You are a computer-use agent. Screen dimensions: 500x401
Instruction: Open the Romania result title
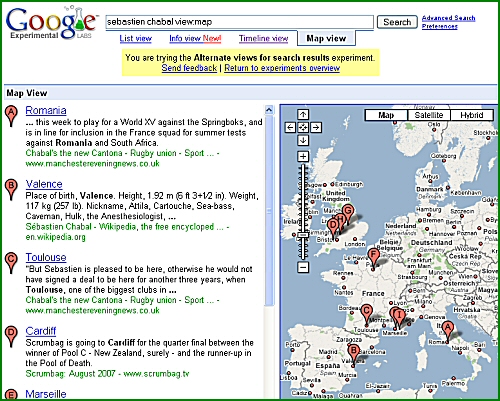click(46, 110)
